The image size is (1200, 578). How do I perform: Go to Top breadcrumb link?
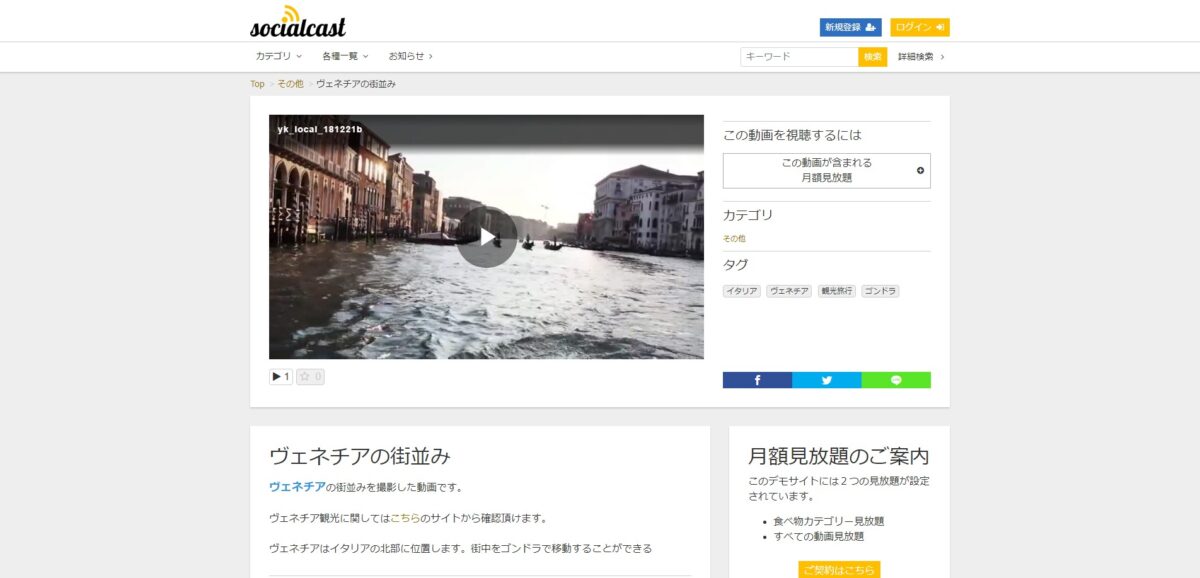(257, 84)
